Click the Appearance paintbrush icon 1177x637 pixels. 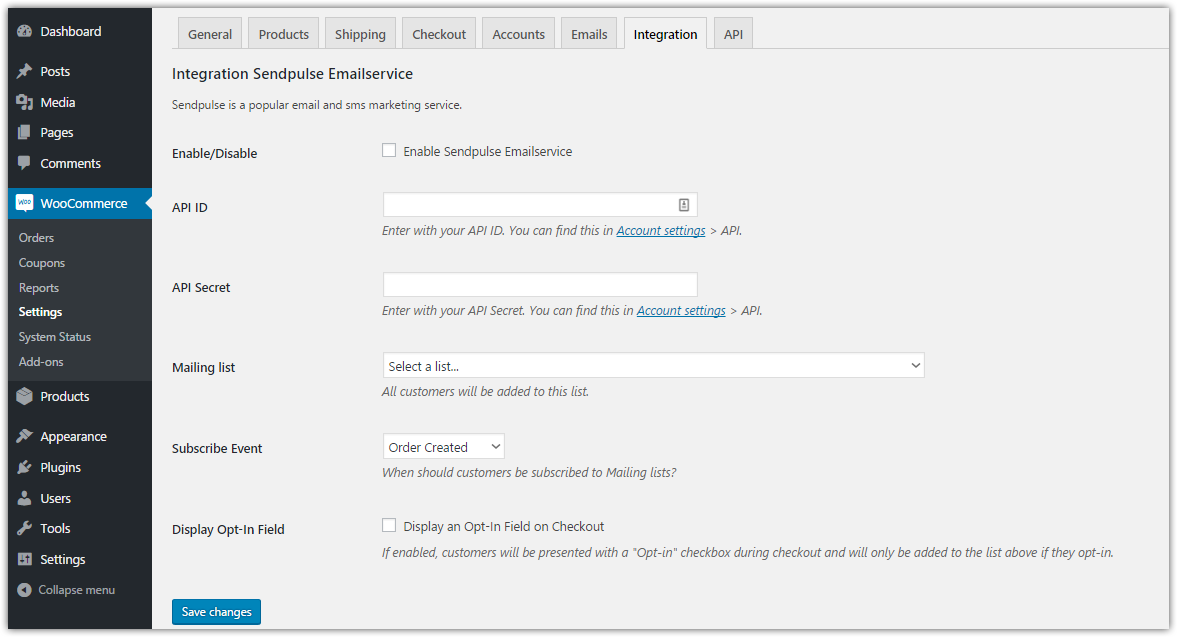[25, 436]
